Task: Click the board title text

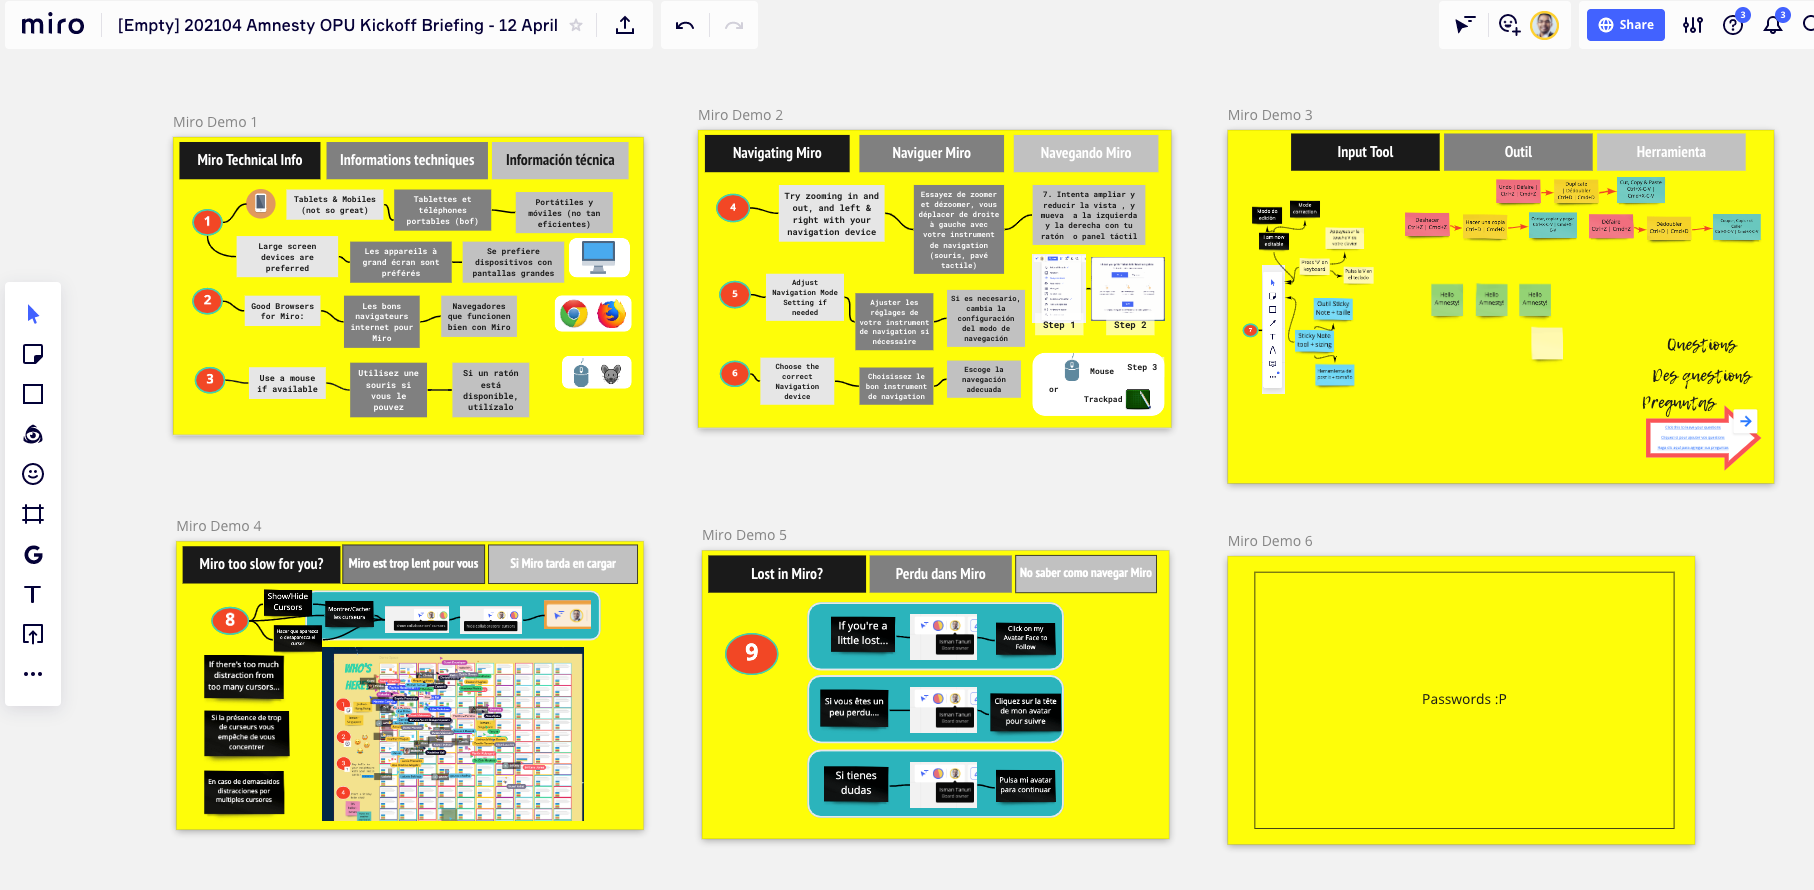Action: (338, 25)
